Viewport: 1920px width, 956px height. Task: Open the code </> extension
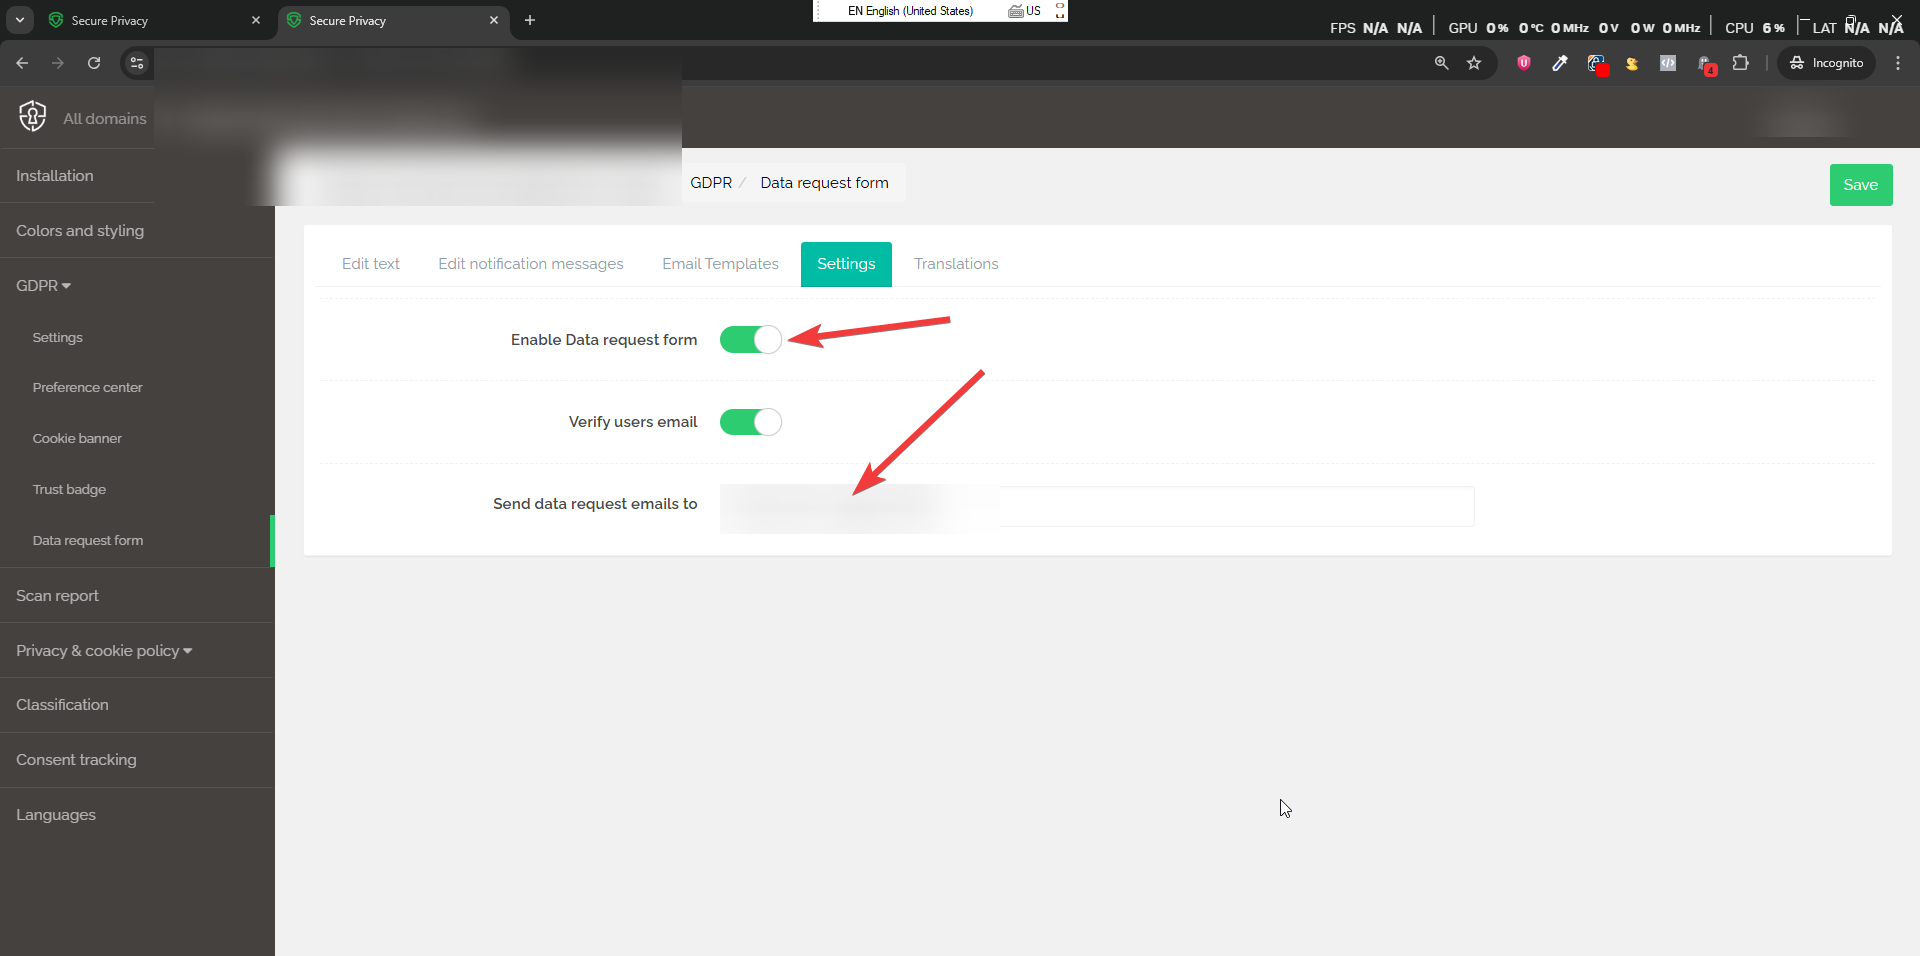pyautogui.click(x=1667, y=63)
